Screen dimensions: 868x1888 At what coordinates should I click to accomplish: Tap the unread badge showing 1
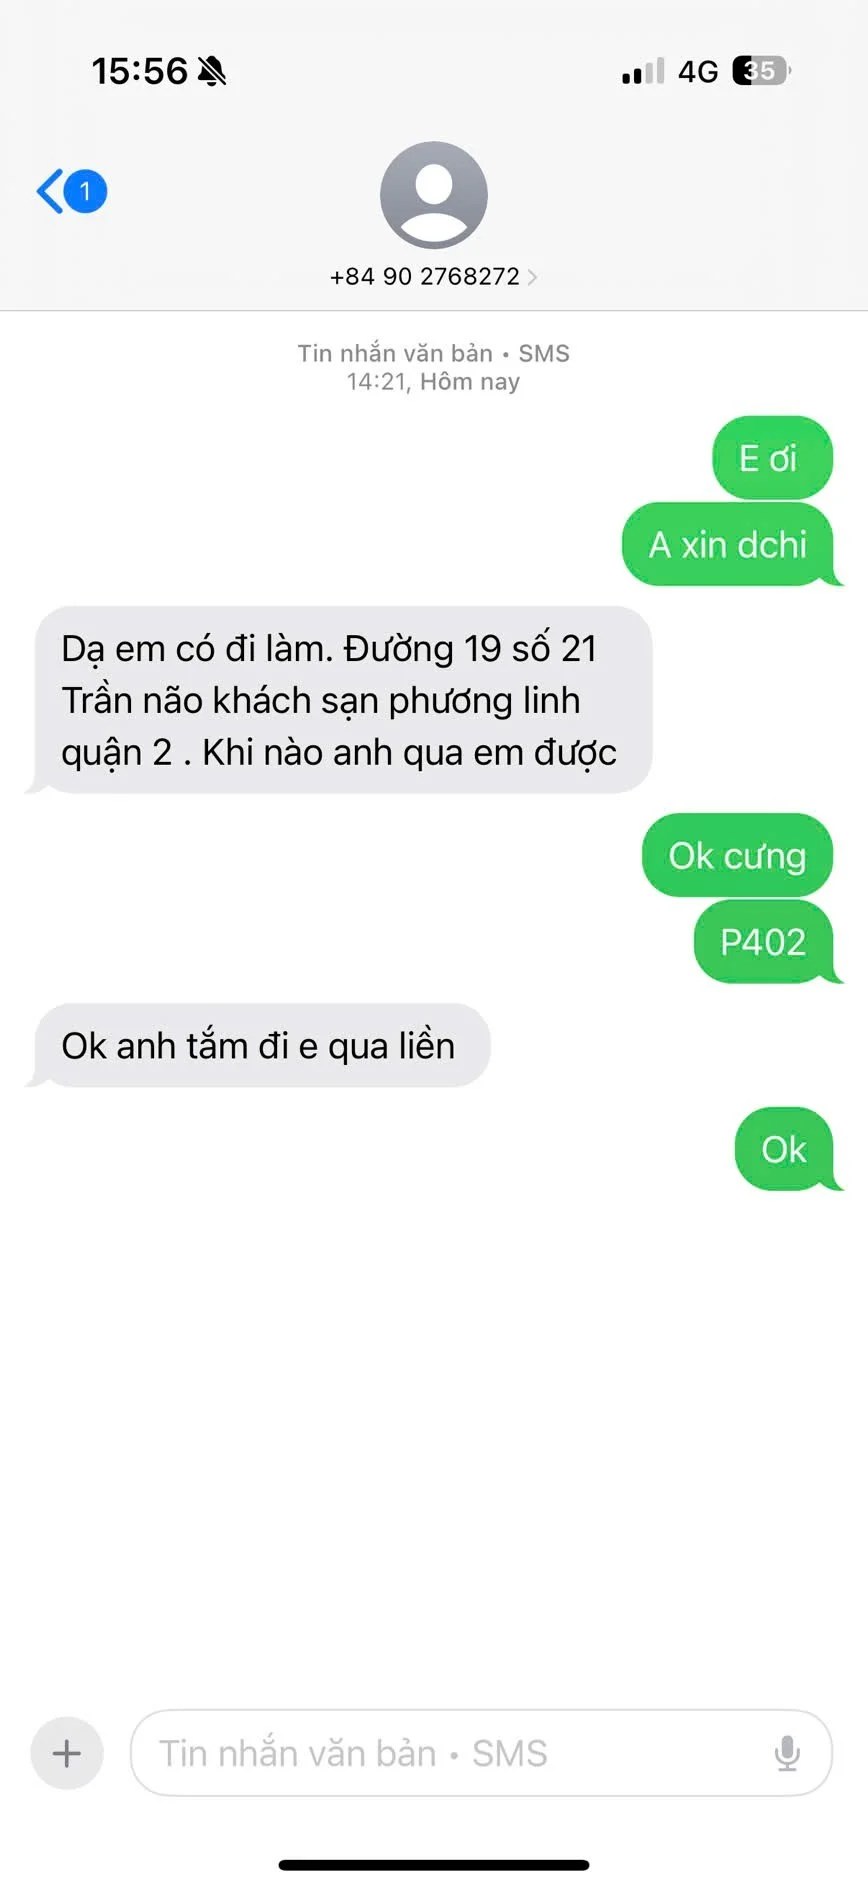pos(86,191)
